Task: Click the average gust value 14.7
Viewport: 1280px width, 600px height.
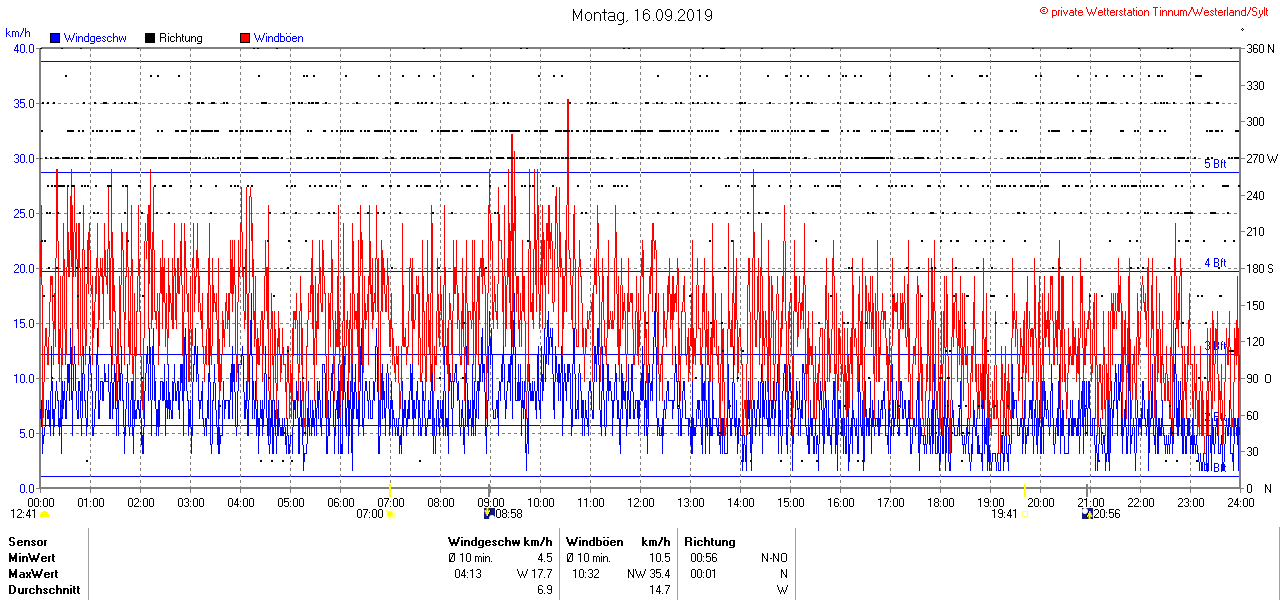Action: click(x=660, y=590)
